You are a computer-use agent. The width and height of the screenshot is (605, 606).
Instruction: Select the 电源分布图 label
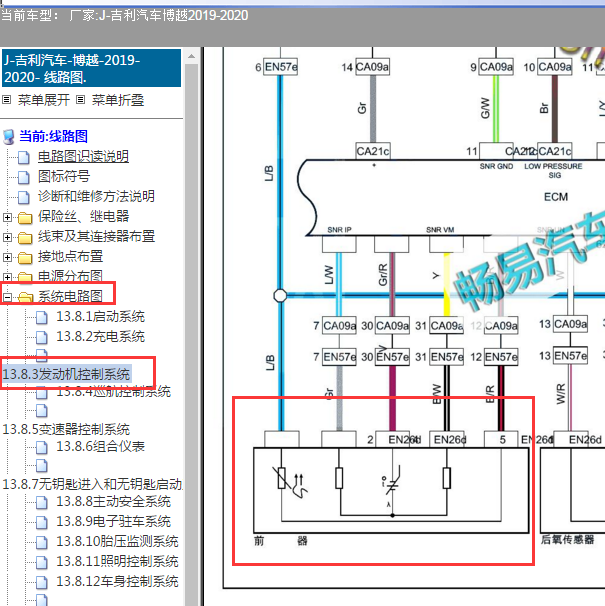(70, 276)
